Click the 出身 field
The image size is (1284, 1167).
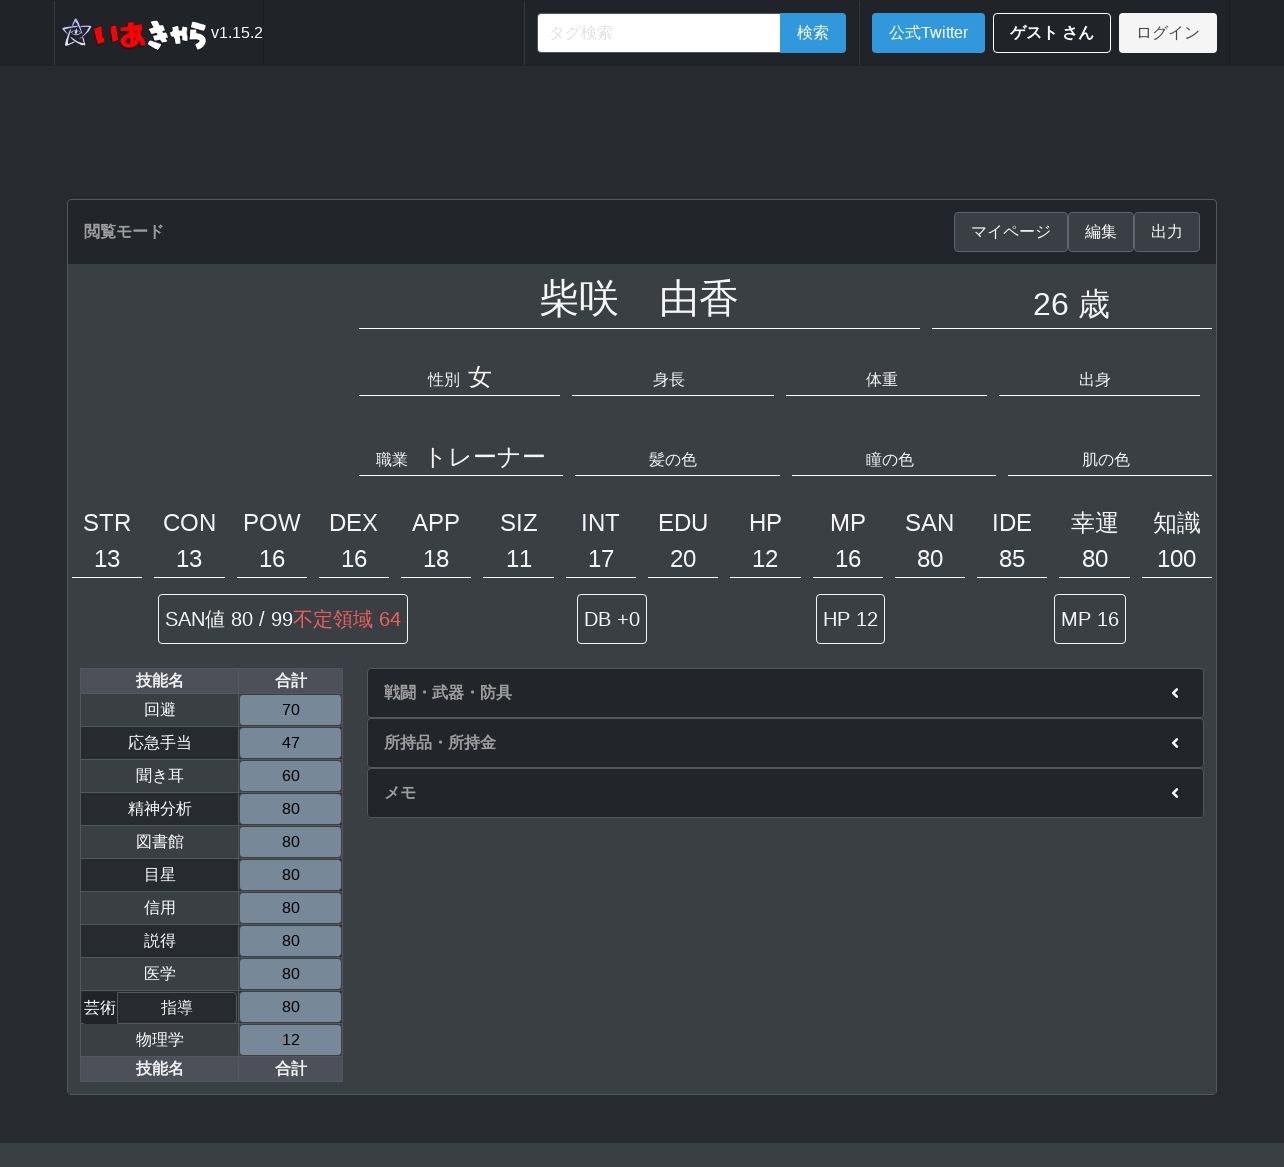coord(1099,379)
